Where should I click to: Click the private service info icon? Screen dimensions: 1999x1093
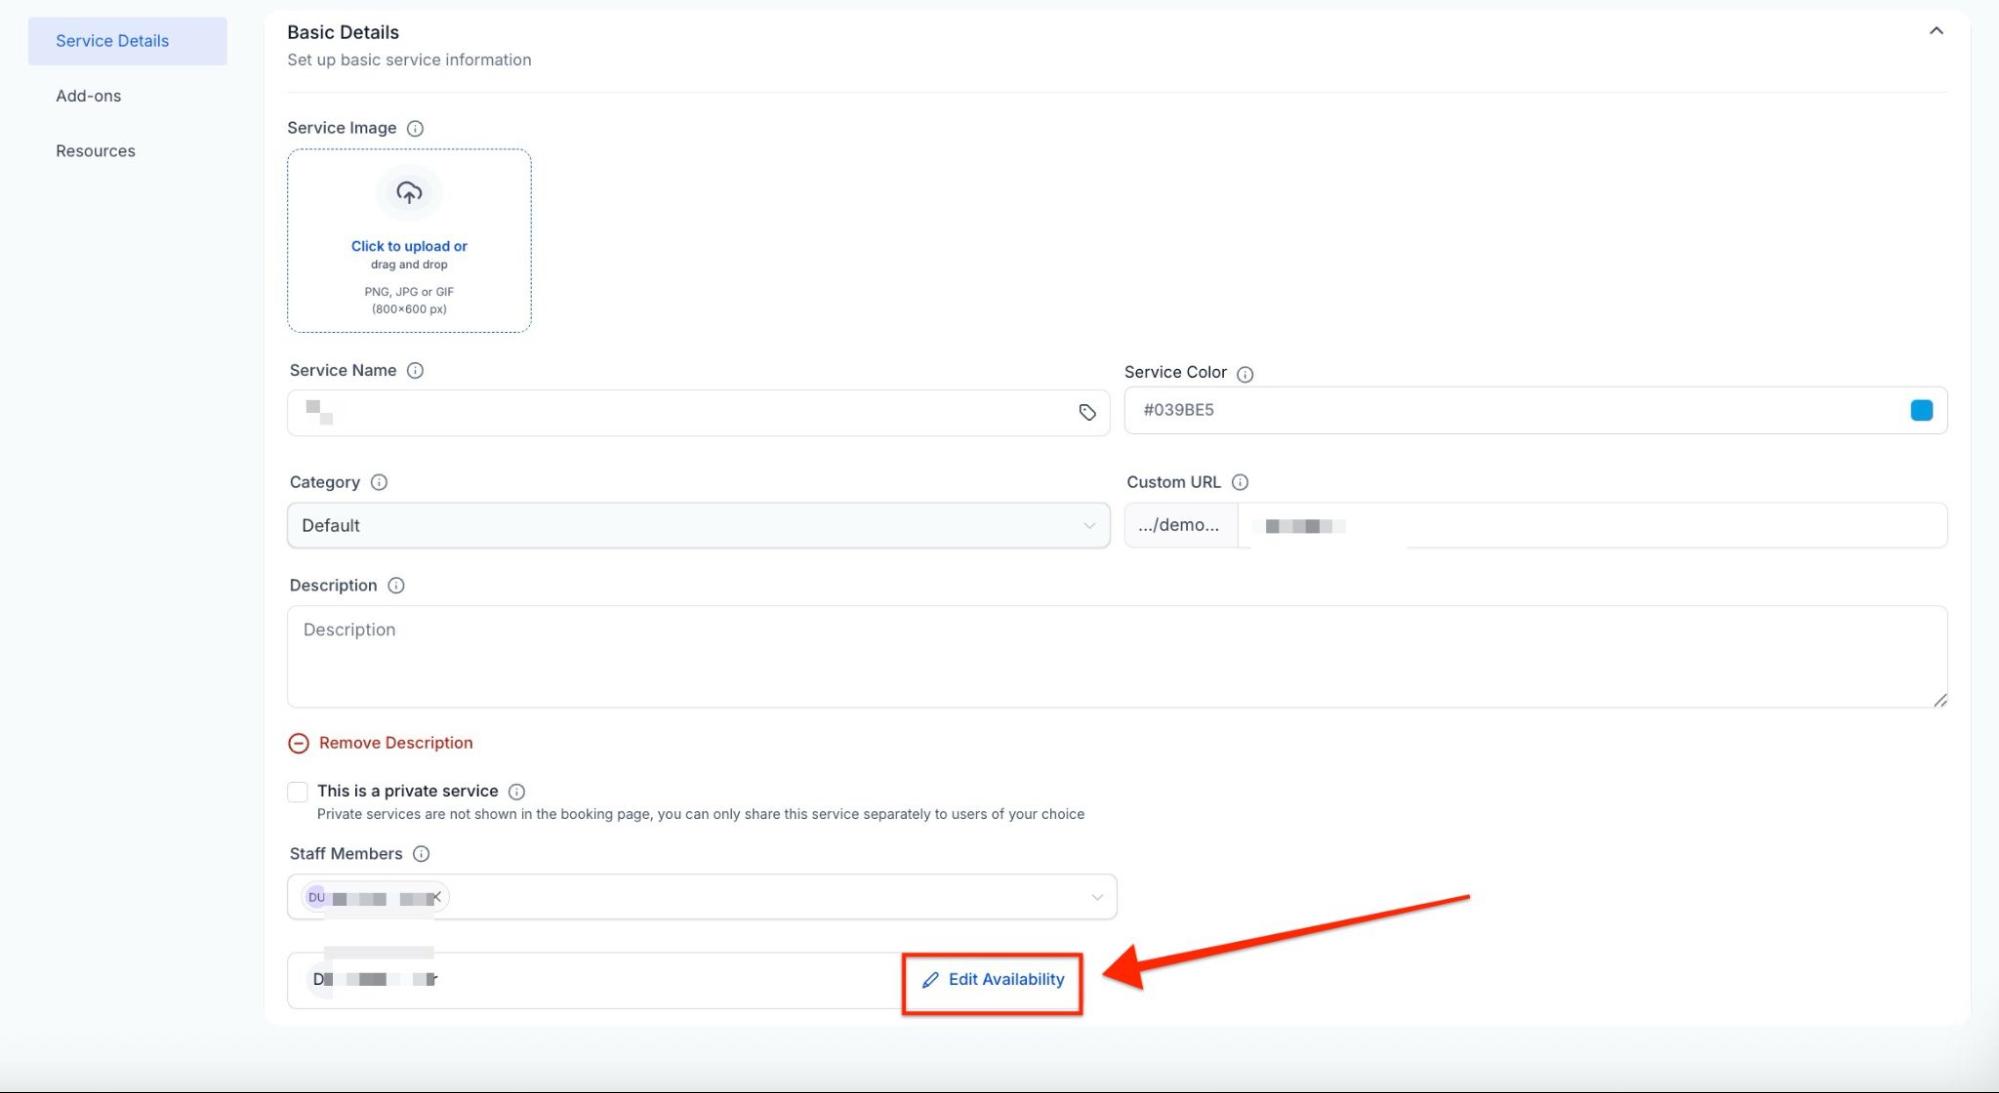(x=516, y=792)
